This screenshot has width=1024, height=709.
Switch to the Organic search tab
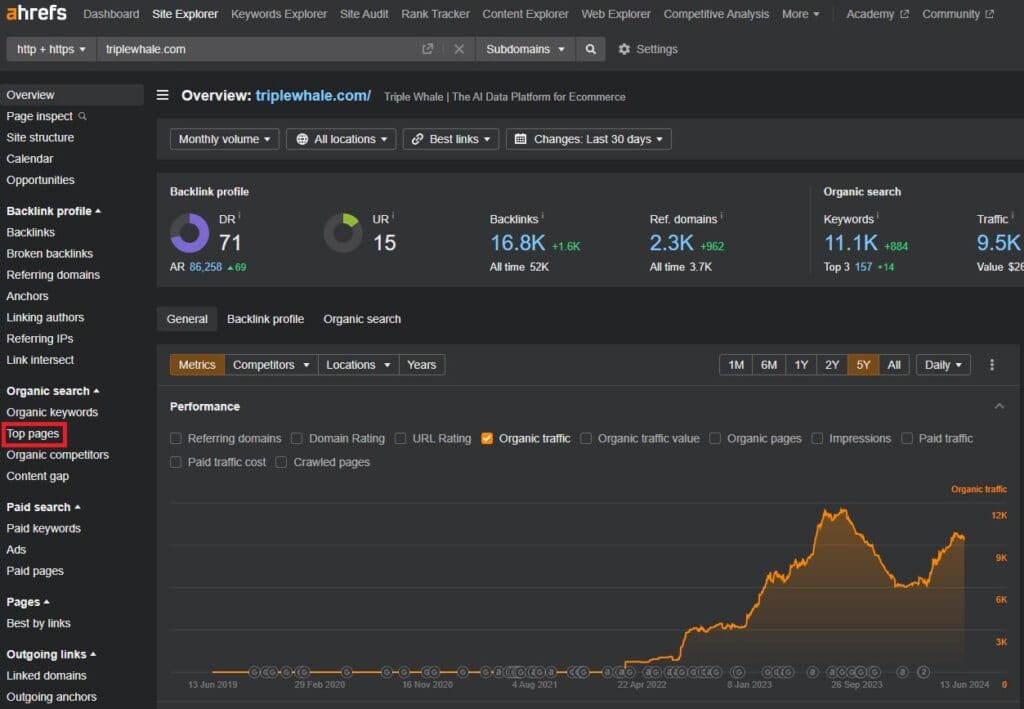362,319
